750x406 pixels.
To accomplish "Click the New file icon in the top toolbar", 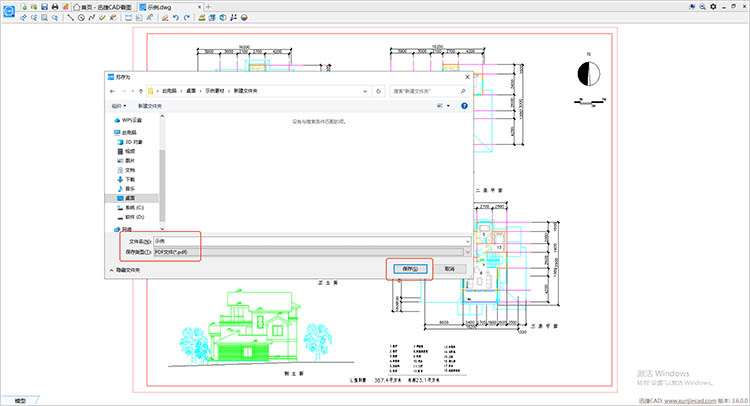I will click(x=24, y=7).
